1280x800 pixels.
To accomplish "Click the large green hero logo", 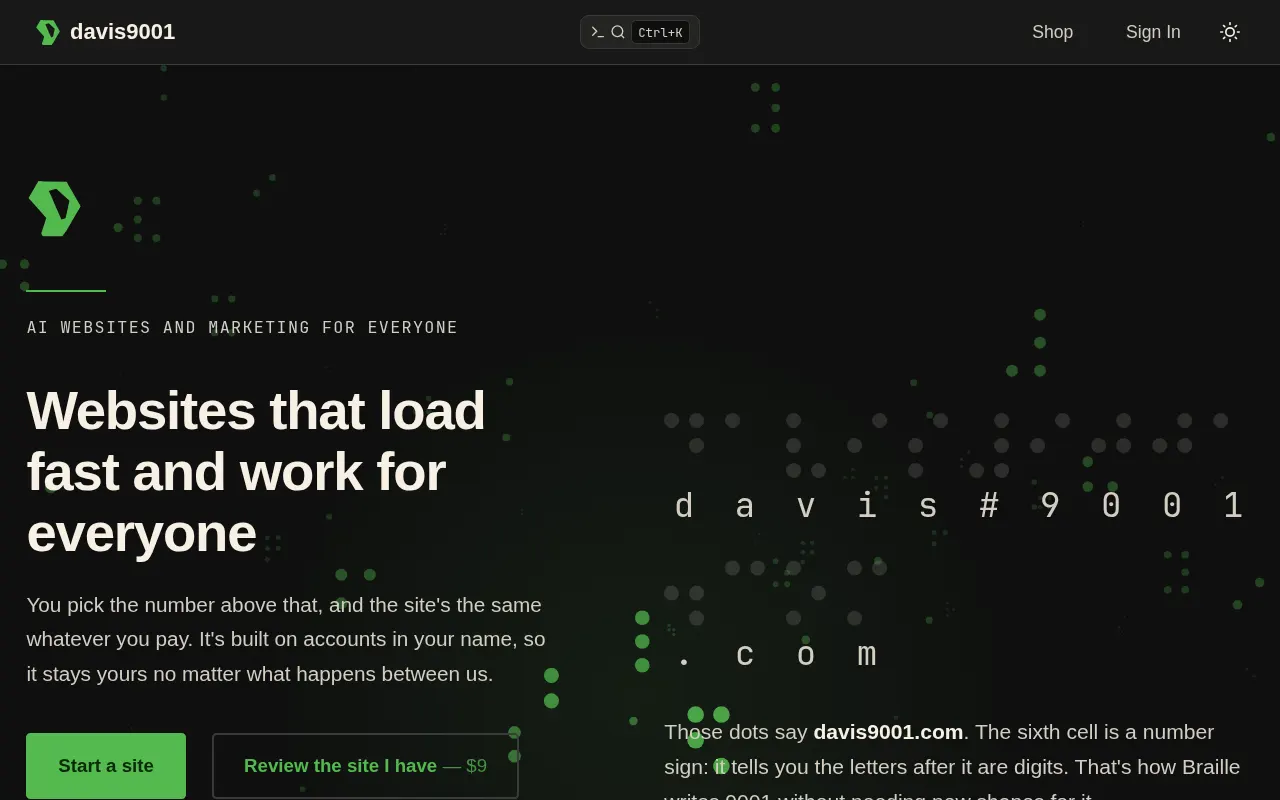I will coord(54,208).
